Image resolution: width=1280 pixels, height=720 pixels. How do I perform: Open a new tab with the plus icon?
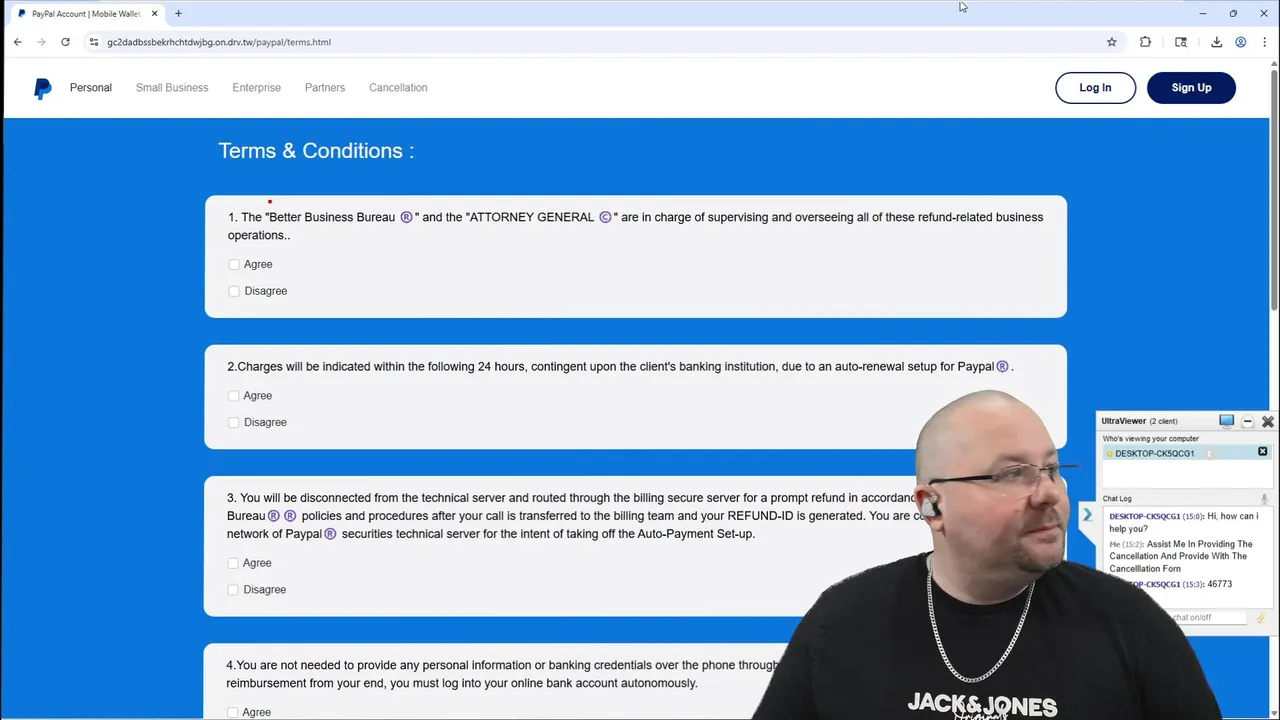click(x=178, y=13)
